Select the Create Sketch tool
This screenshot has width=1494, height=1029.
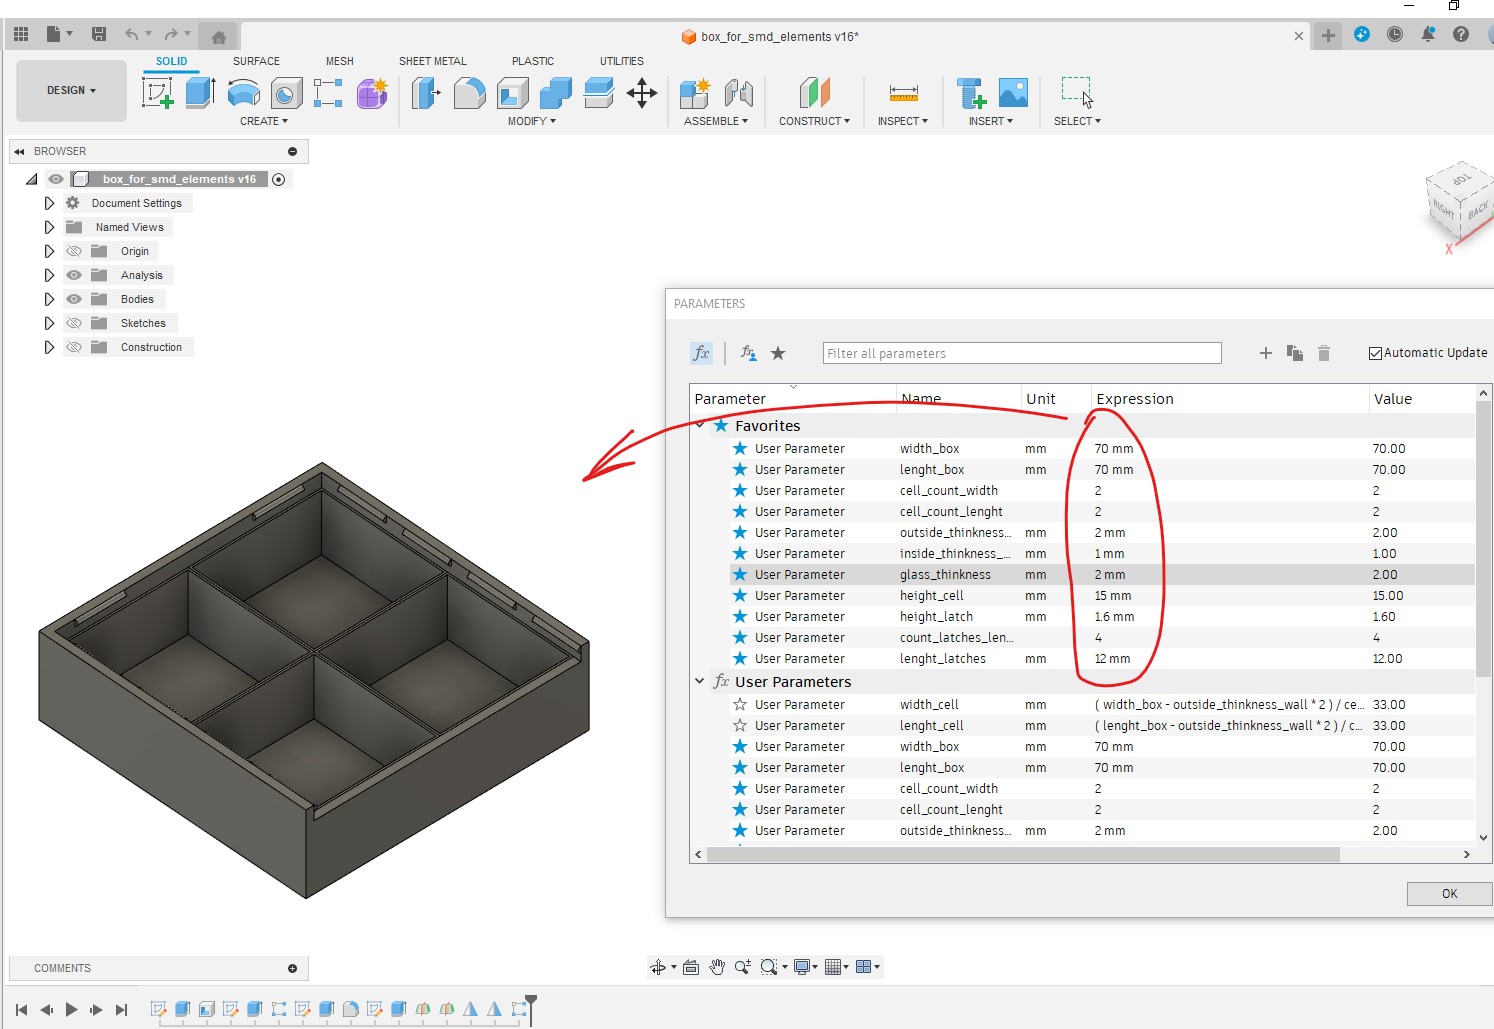coord(157,92)
